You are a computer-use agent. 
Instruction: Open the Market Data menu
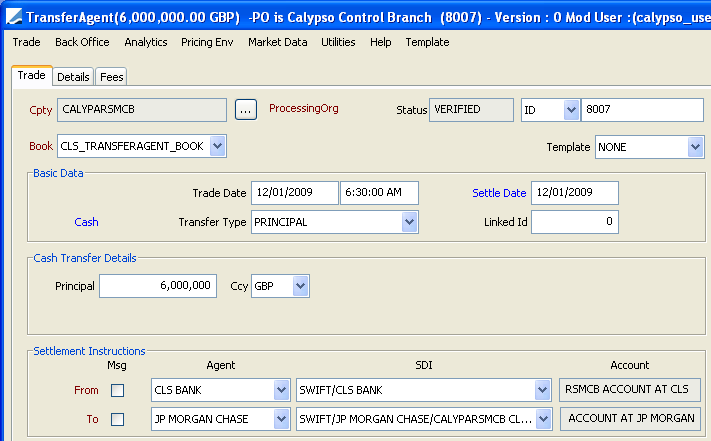[x=278, y=42]
